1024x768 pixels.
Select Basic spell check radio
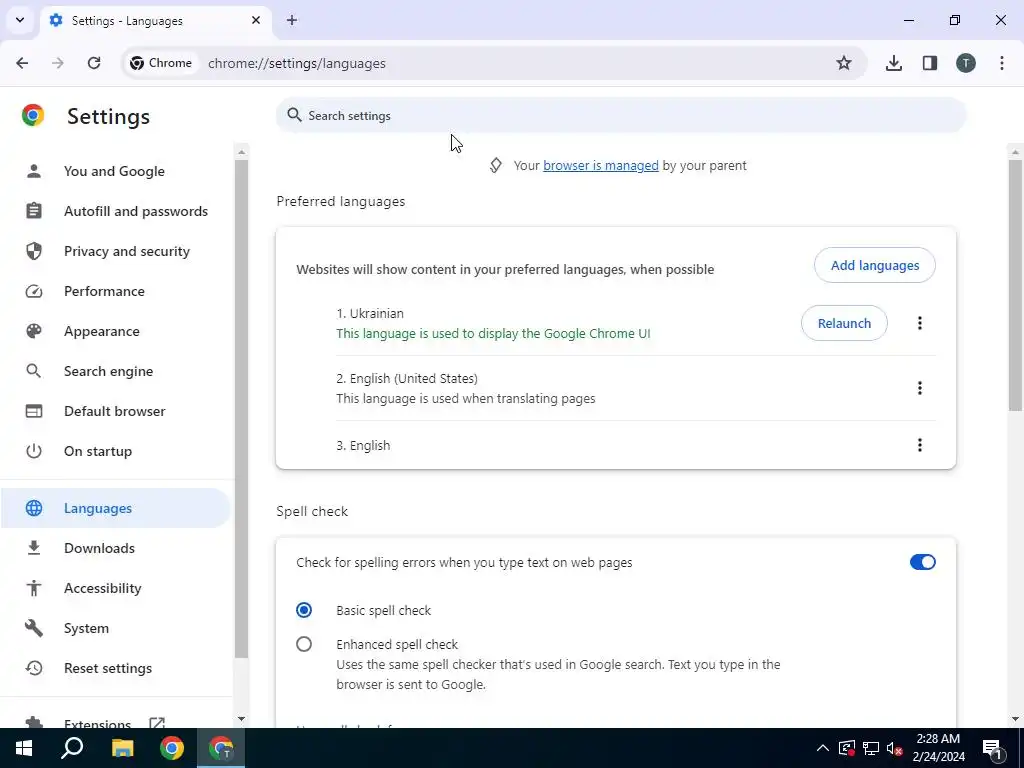pos(304,610)
